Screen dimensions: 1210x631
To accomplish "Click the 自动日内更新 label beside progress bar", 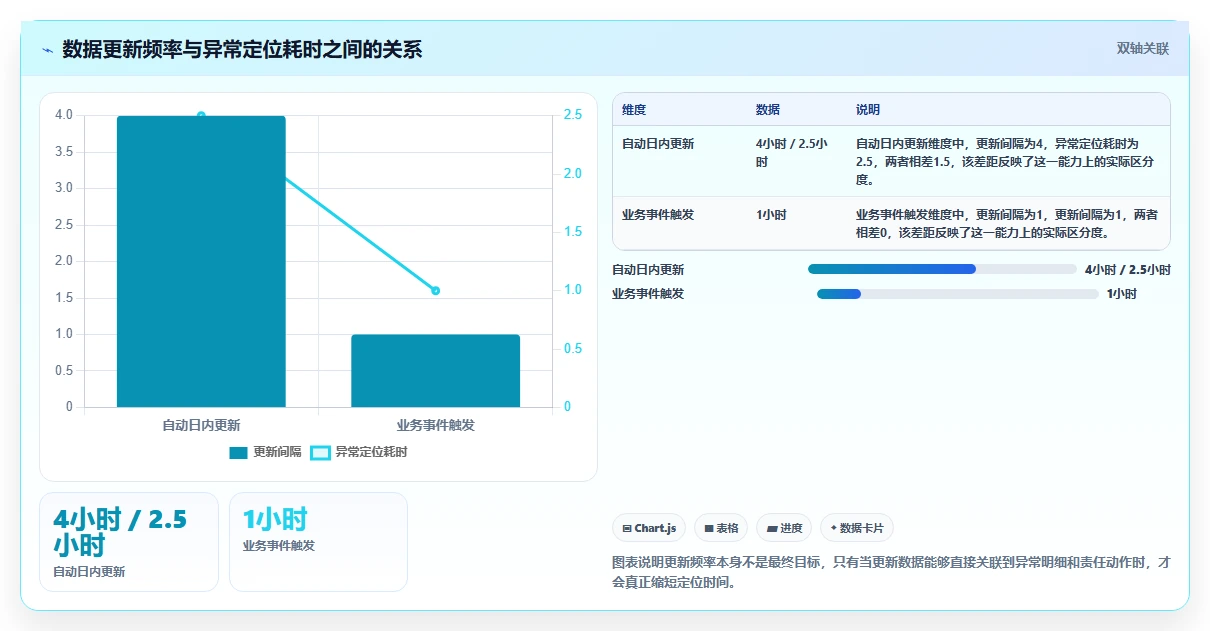I will coord(648,270).
